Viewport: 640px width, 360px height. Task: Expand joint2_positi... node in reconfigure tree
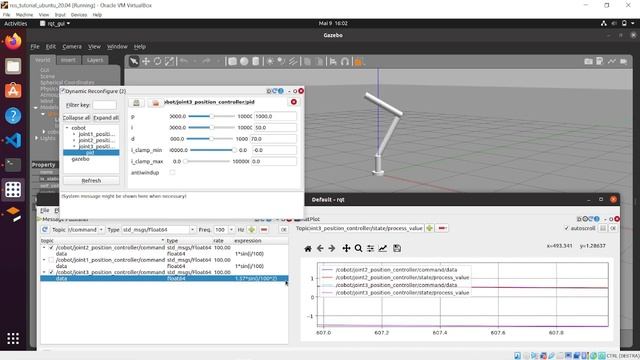pyautogui.click(x=74, y=140)
